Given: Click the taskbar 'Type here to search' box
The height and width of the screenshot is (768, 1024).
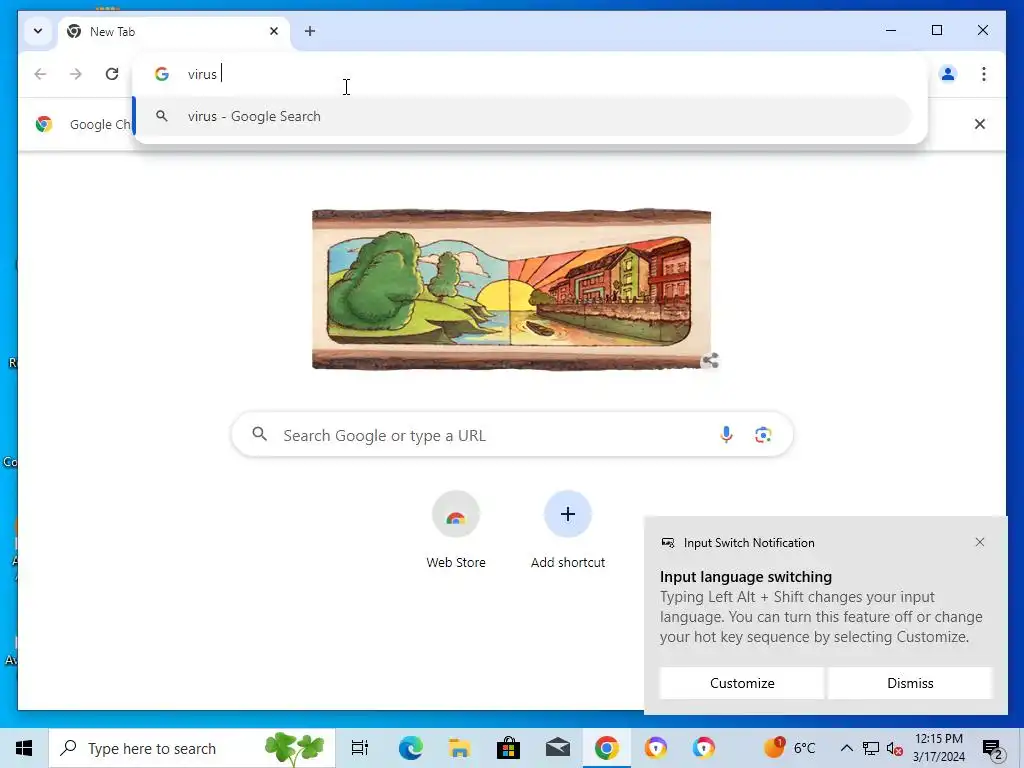Looking at the screenshot, I should coord(192,748).
